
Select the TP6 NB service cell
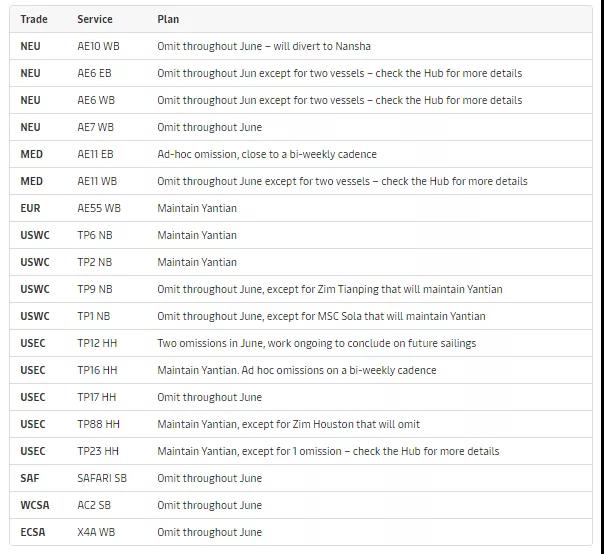coord(95,235)
